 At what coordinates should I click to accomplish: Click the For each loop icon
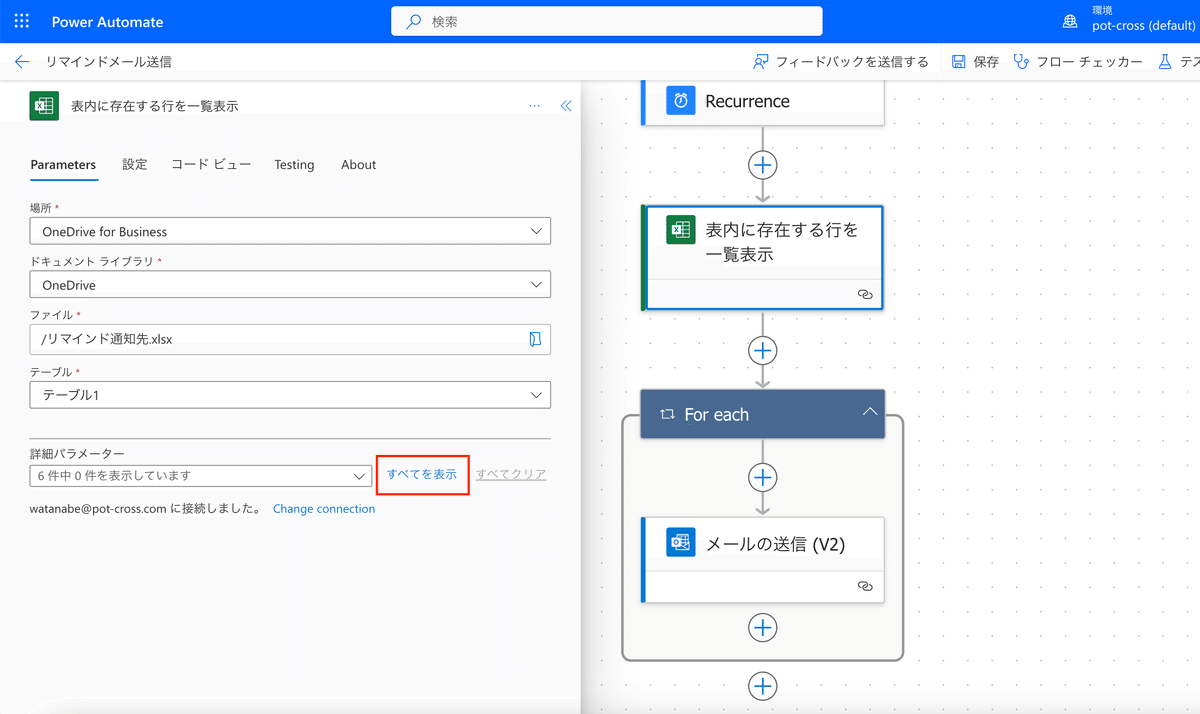(x=667, y=414)
